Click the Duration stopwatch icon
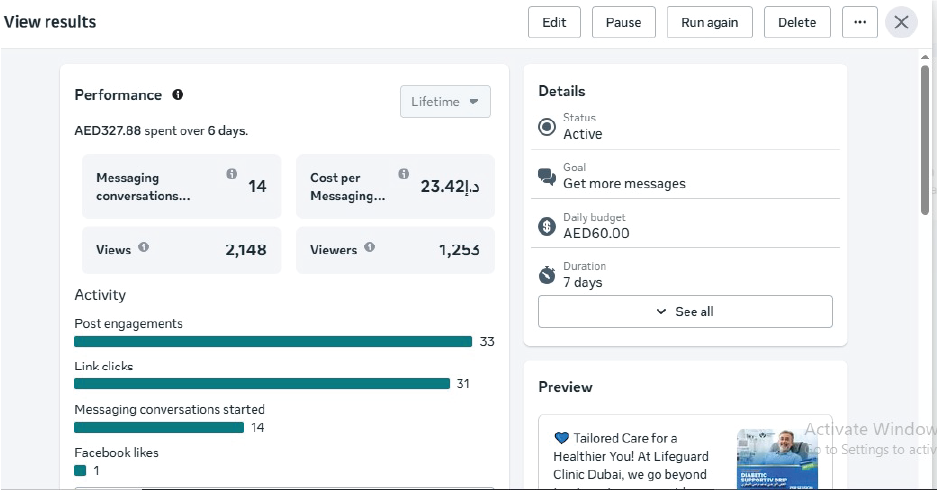Screen dimensions: 938x490 click(547, 275)
